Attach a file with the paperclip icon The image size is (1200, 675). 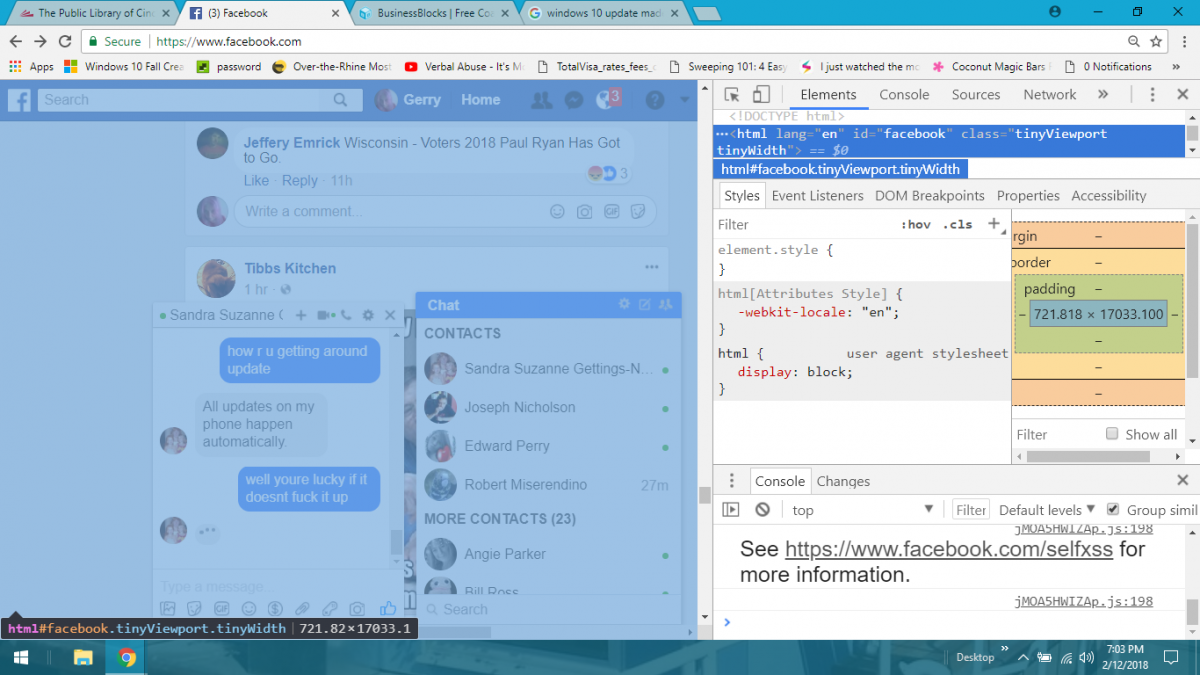[302, 608]
